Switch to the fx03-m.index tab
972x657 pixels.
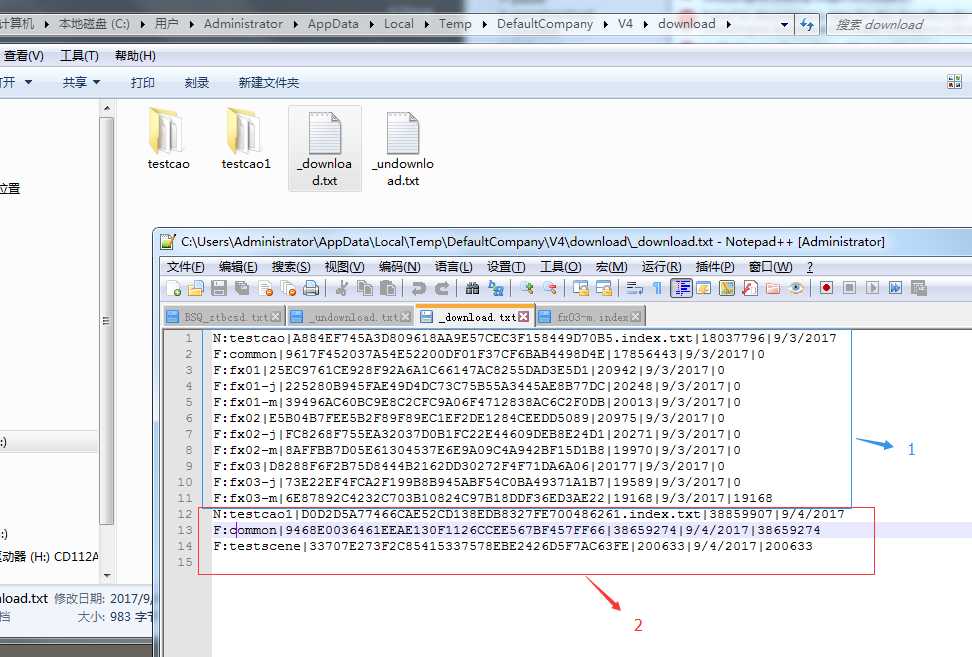[590, 317]
